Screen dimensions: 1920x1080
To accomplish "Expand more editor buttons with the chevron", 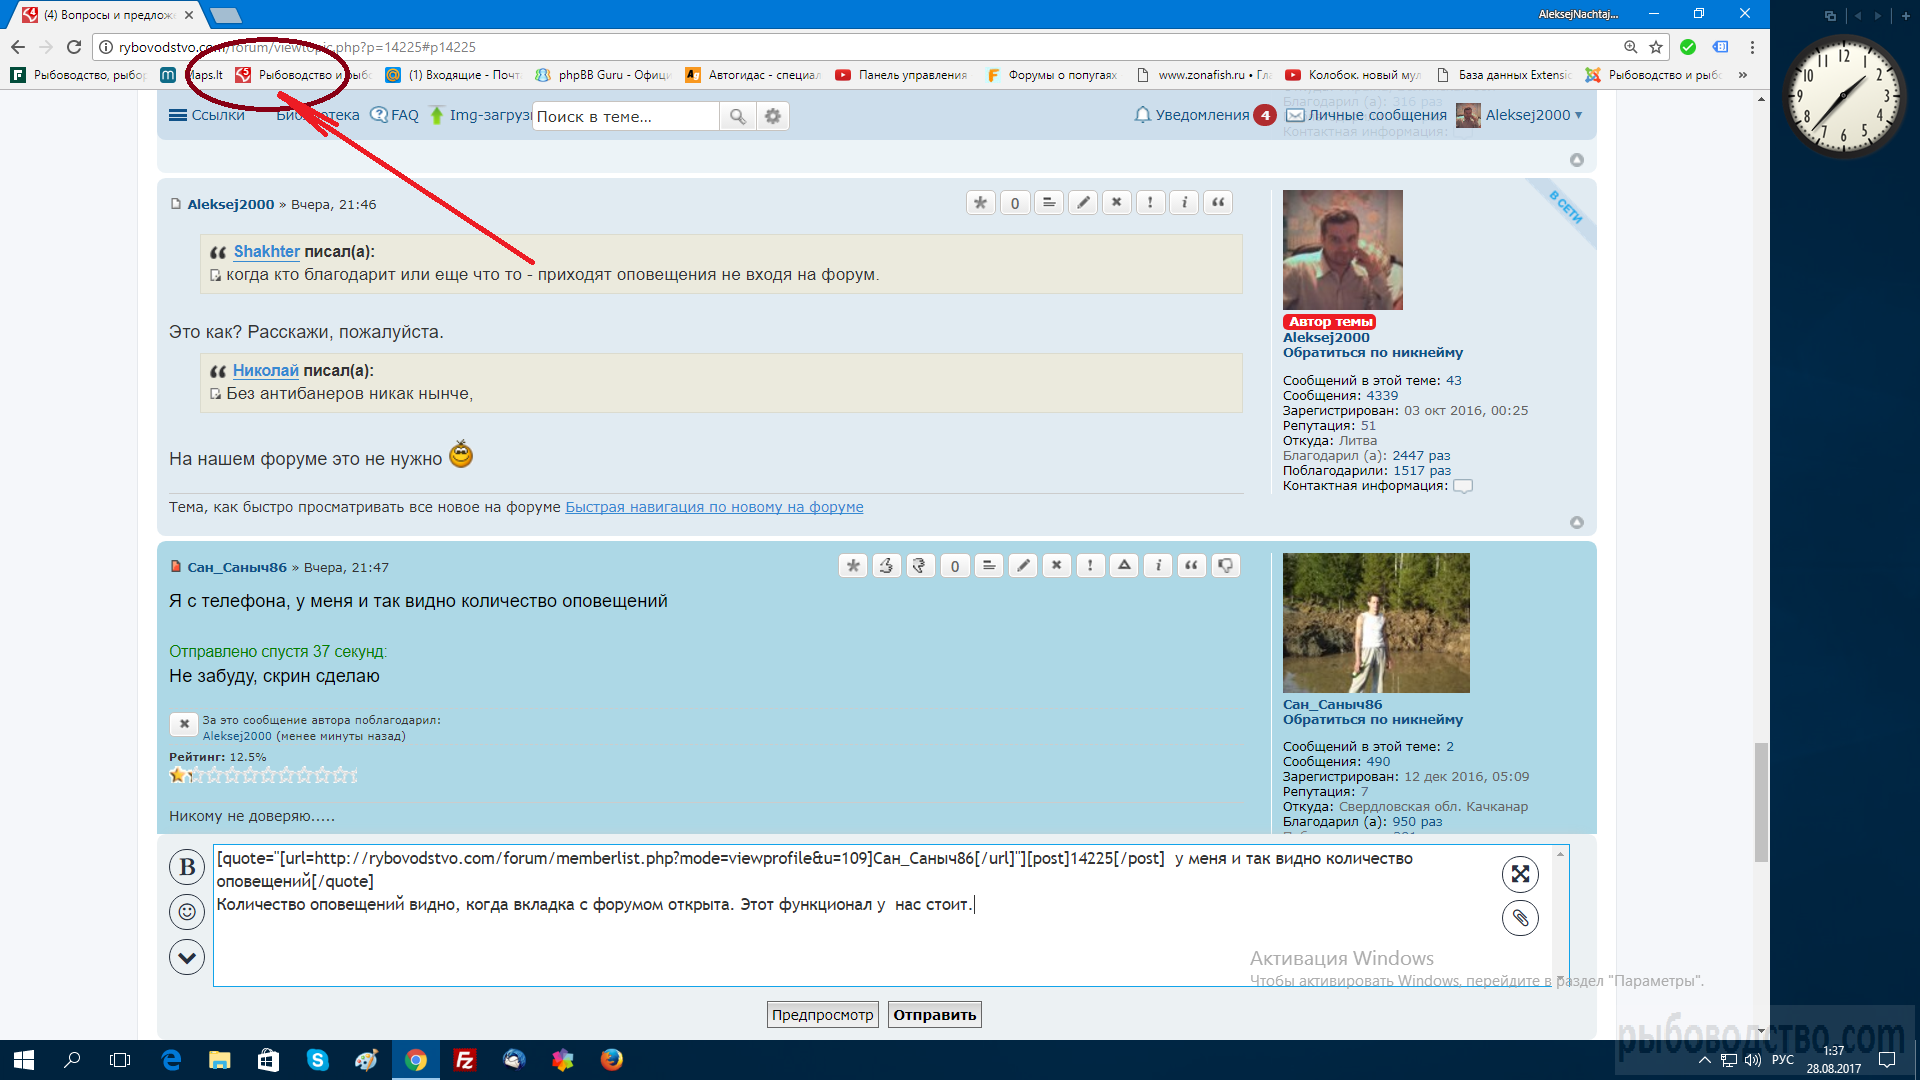I will pos(187,957).
